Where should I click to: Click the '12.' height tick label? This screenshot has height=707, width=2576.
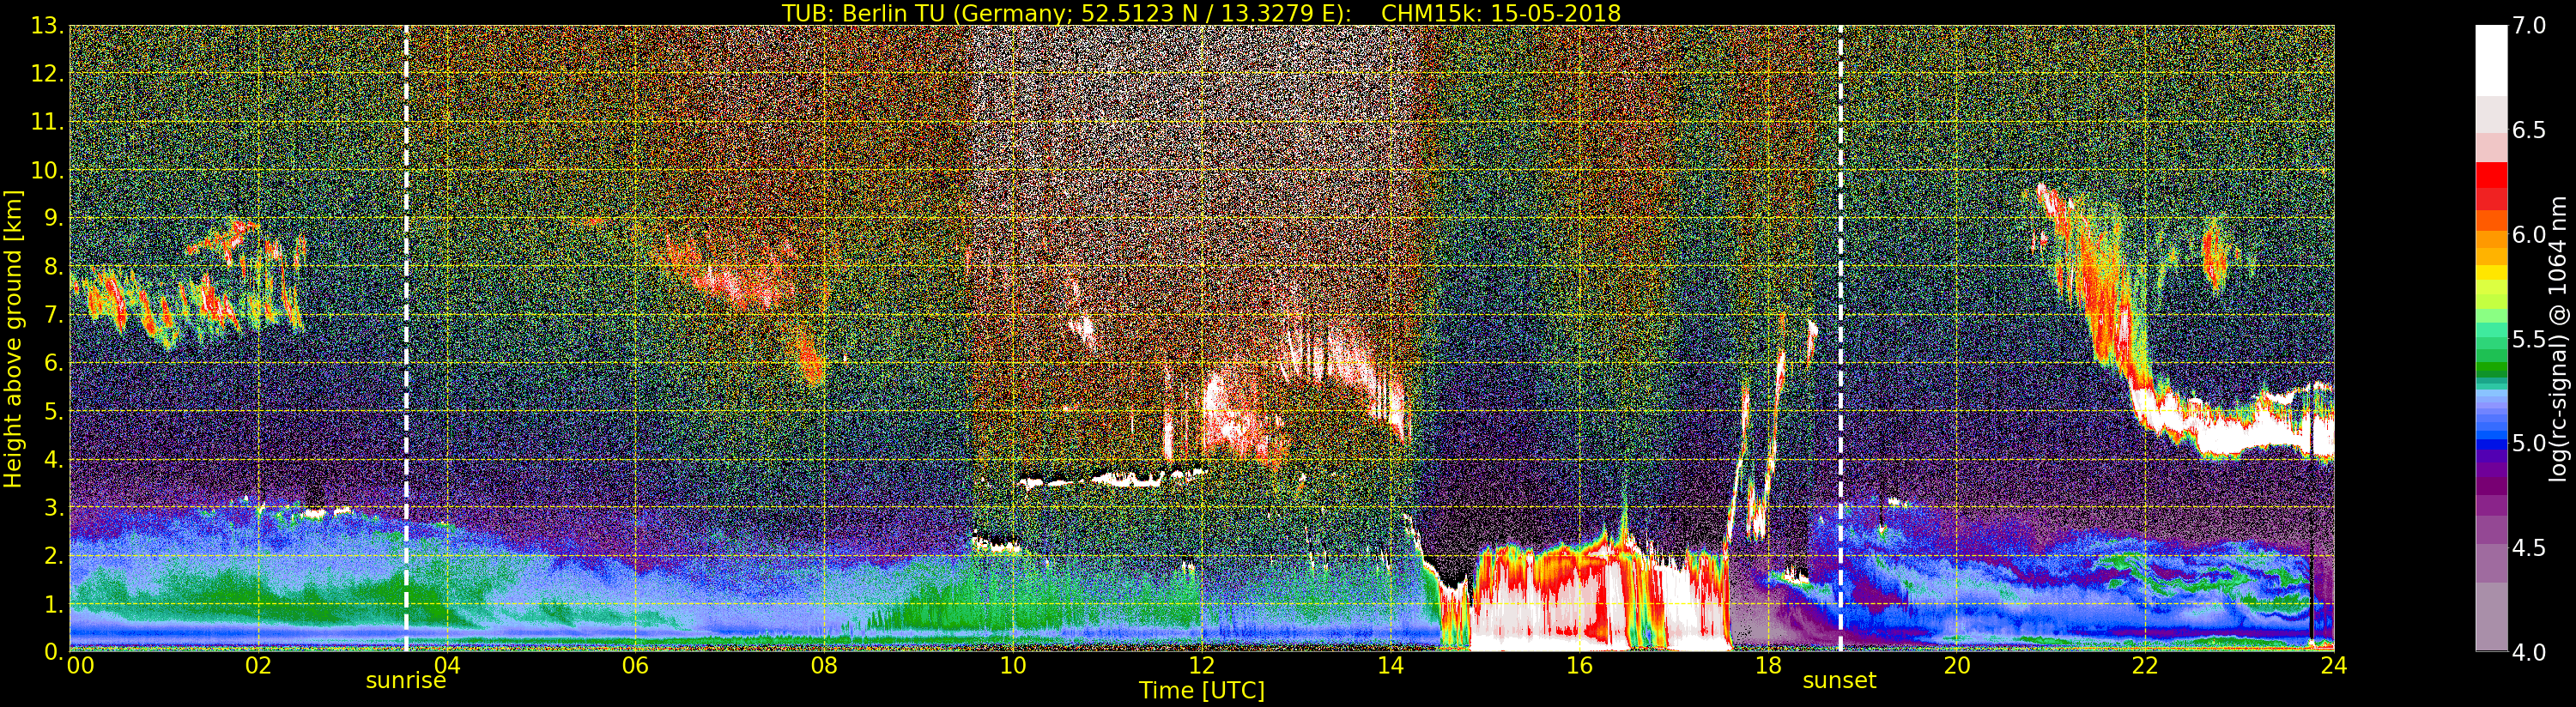tap(47, 74)
